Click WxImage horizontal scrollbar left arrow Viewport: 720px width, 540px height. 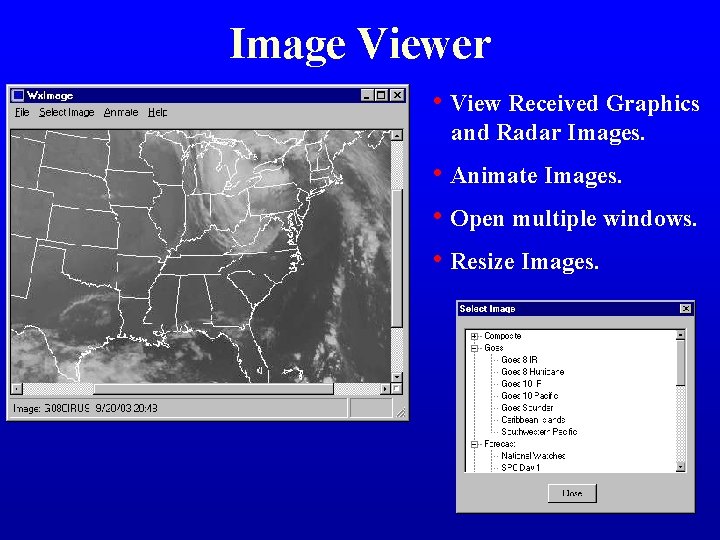pos(17,389)
